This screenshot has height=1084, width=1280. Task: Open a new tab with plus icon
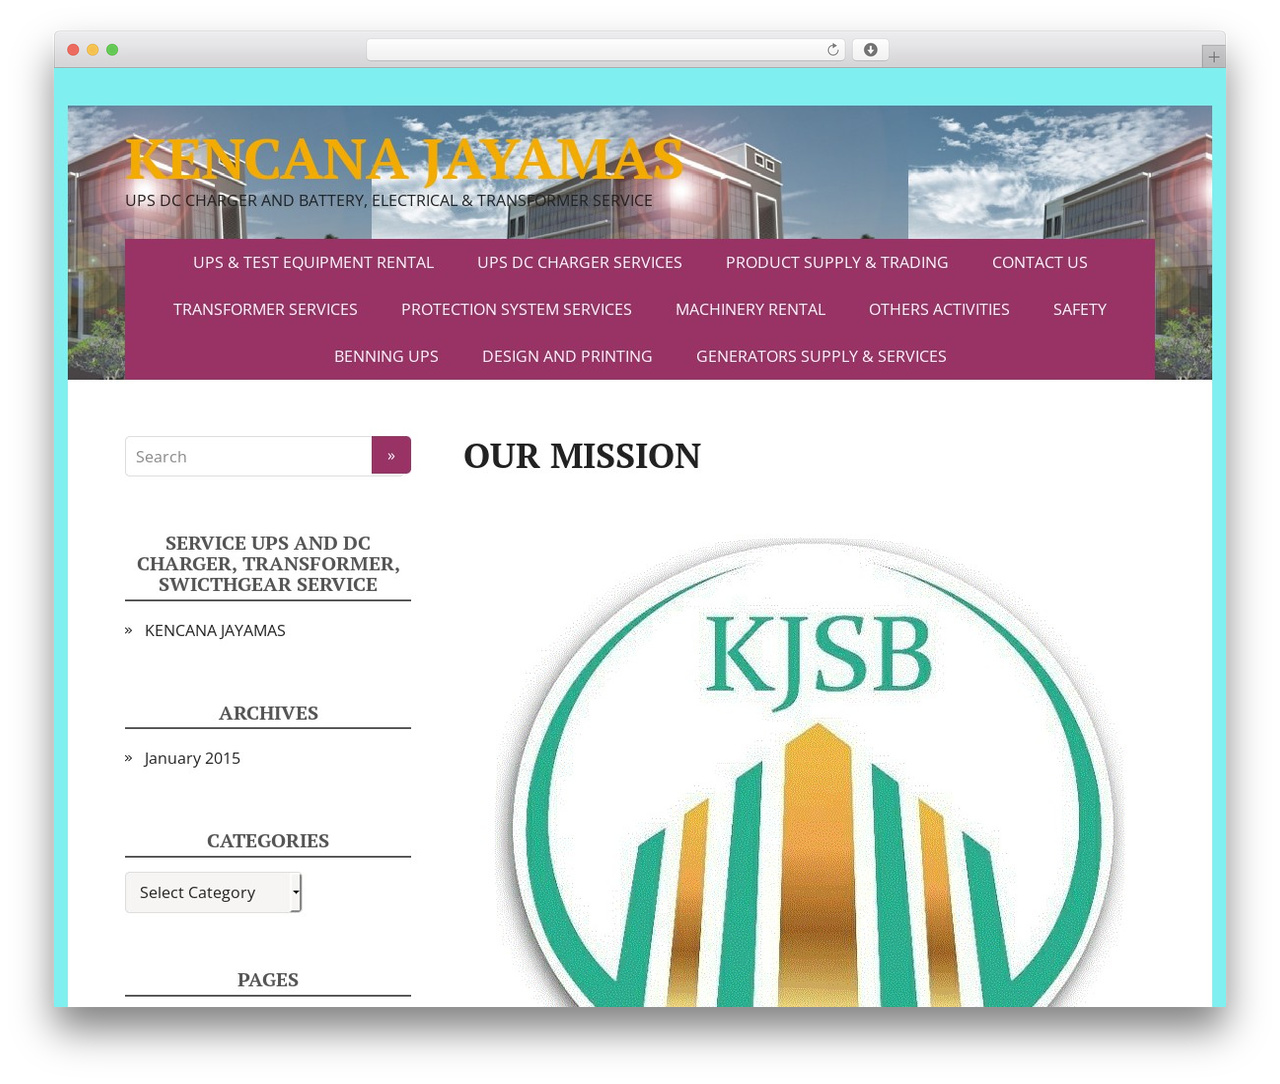point(1213,57)
